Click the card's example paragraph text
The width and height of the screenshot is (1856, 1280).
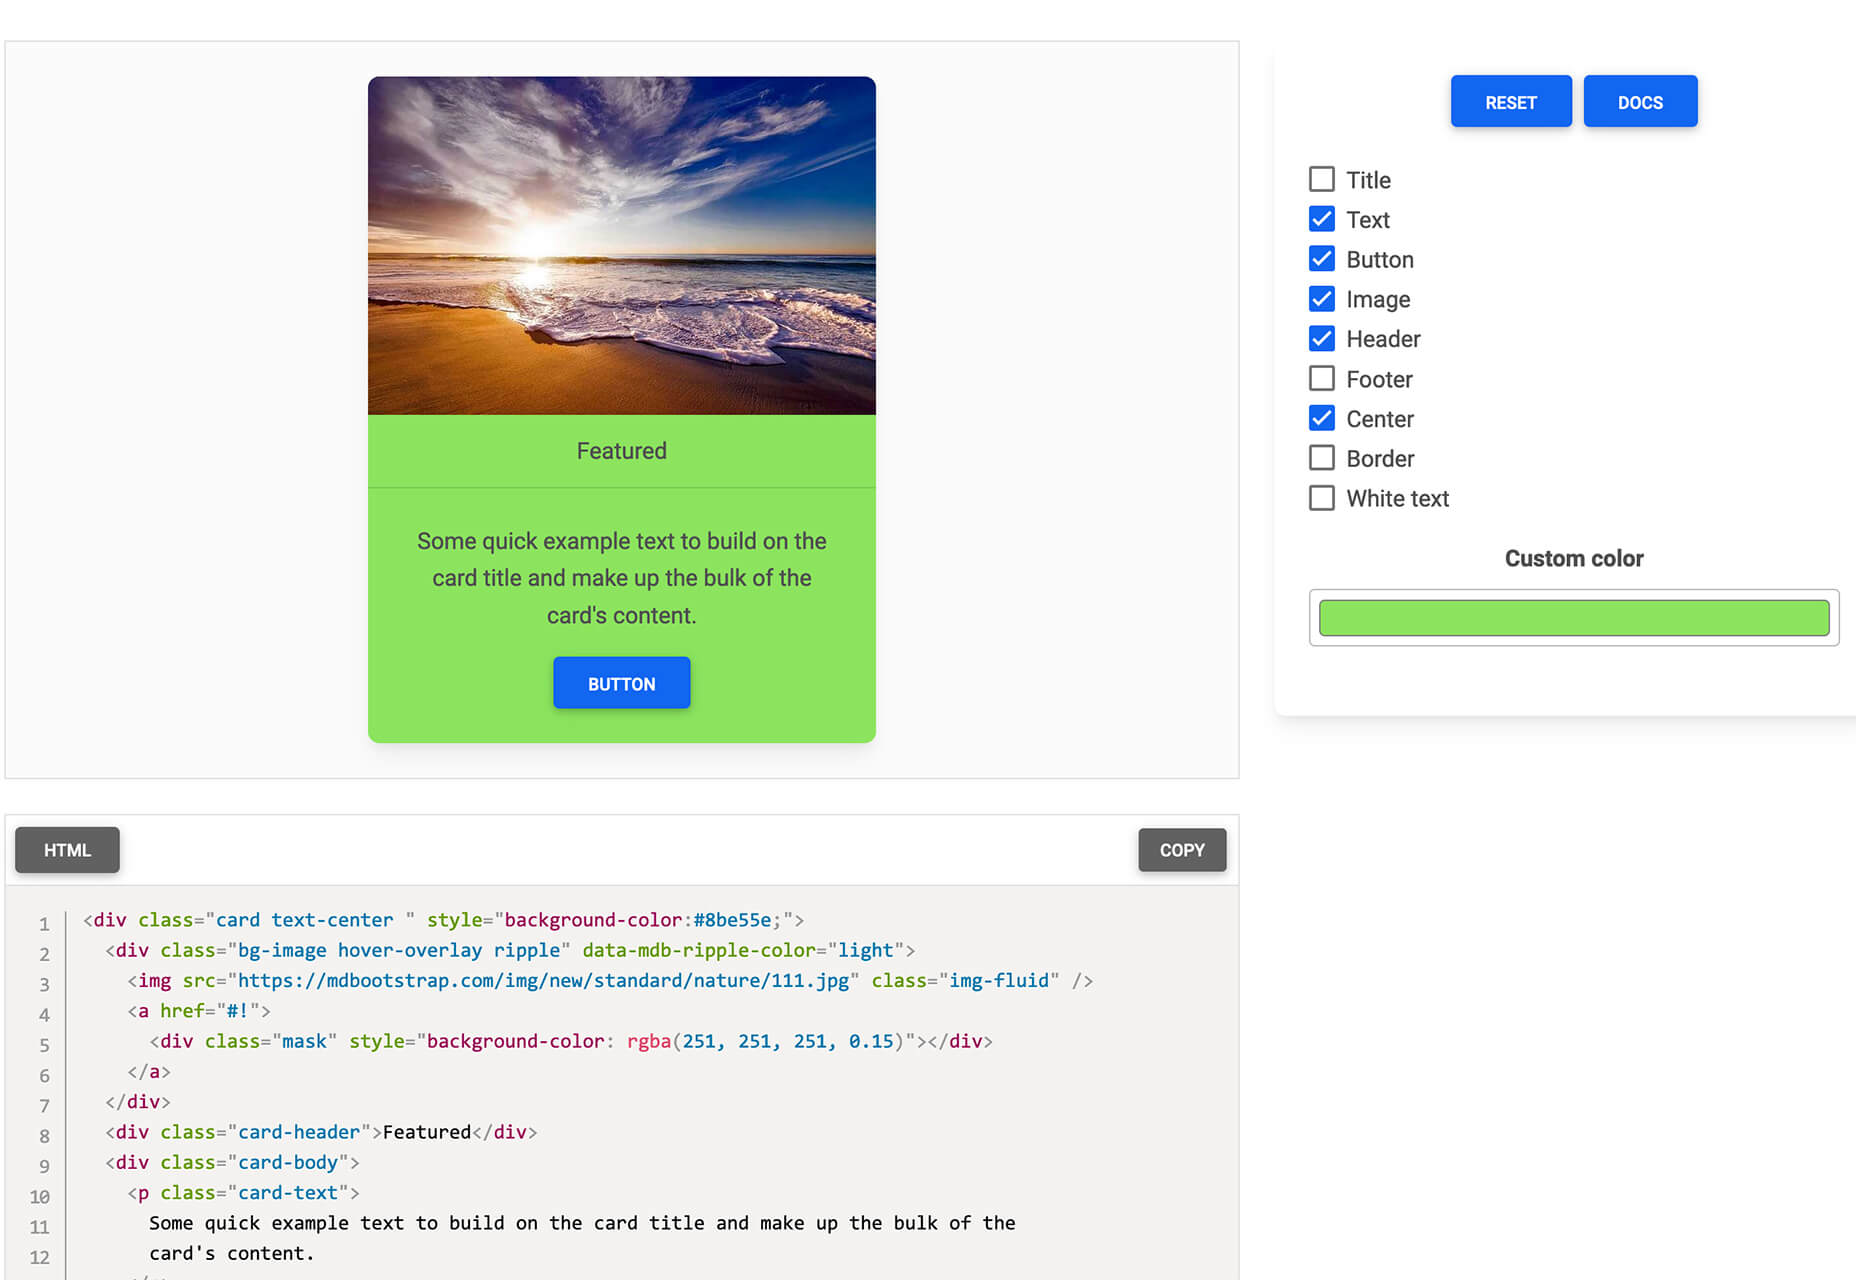[x=621, y=578]
